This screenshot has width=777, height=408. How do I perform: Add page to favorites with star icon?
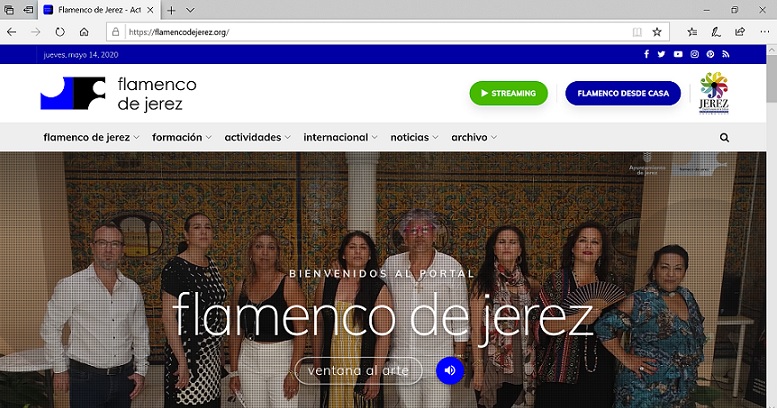click(x=657, y=31)
